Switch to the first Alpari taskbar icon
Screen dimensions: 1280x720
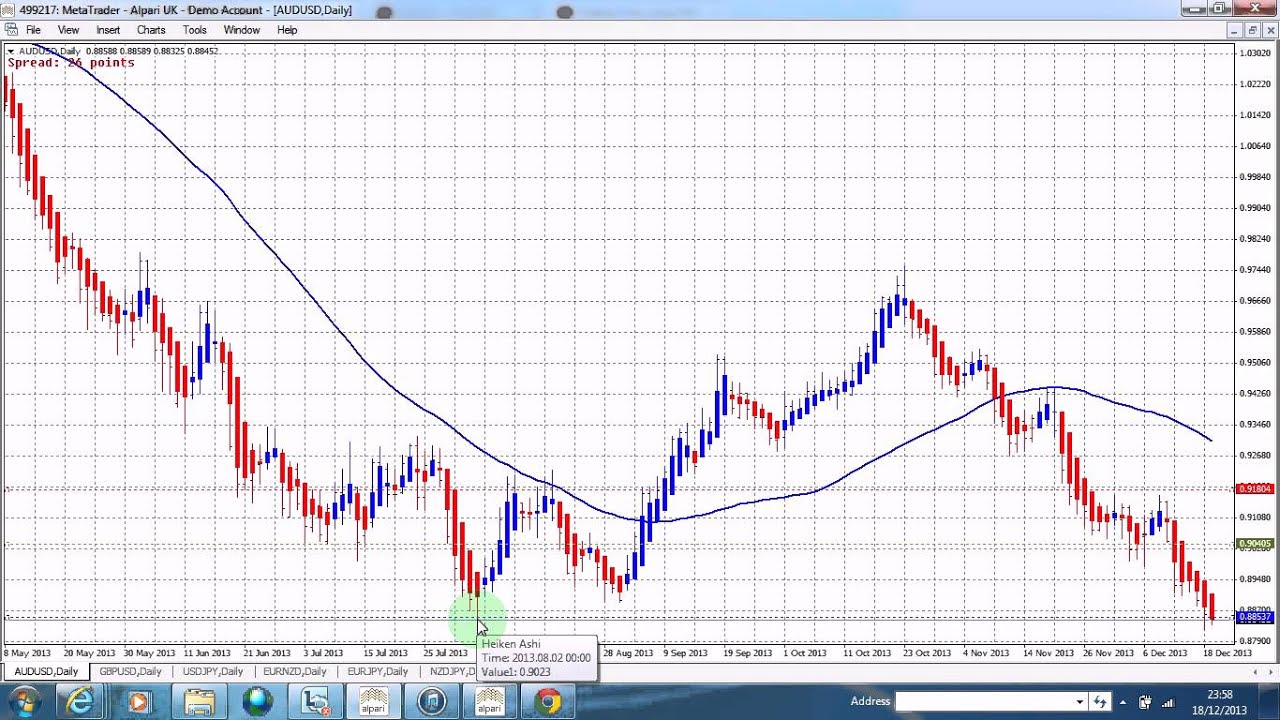tap(373, 702)
